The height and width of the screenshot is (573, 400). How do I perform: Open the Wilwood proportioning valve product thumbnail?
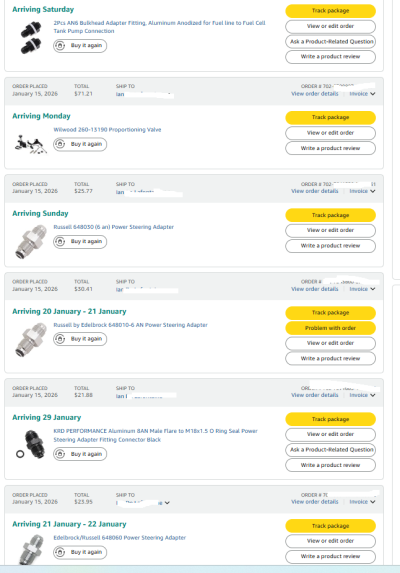[31, 144]
